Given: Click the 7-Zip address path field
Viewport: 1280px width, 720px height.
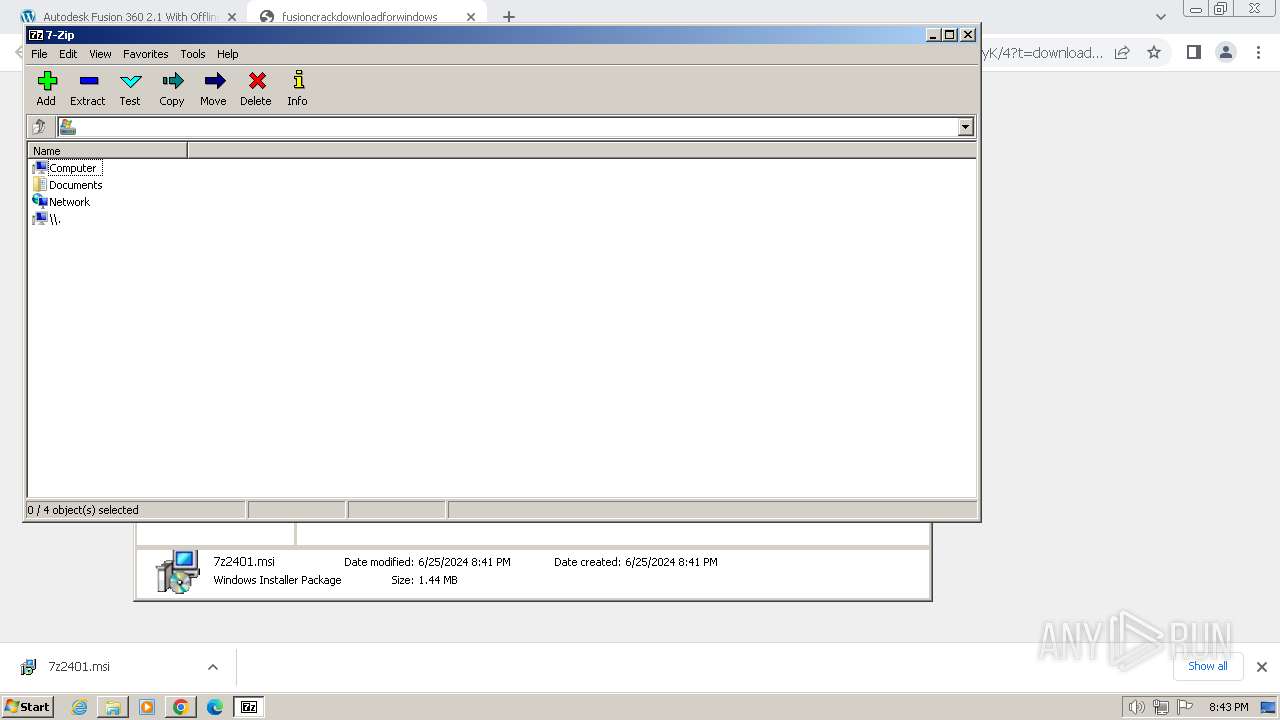Looking at the screenshot, I should pyautogui.click(x=507, y=127).
